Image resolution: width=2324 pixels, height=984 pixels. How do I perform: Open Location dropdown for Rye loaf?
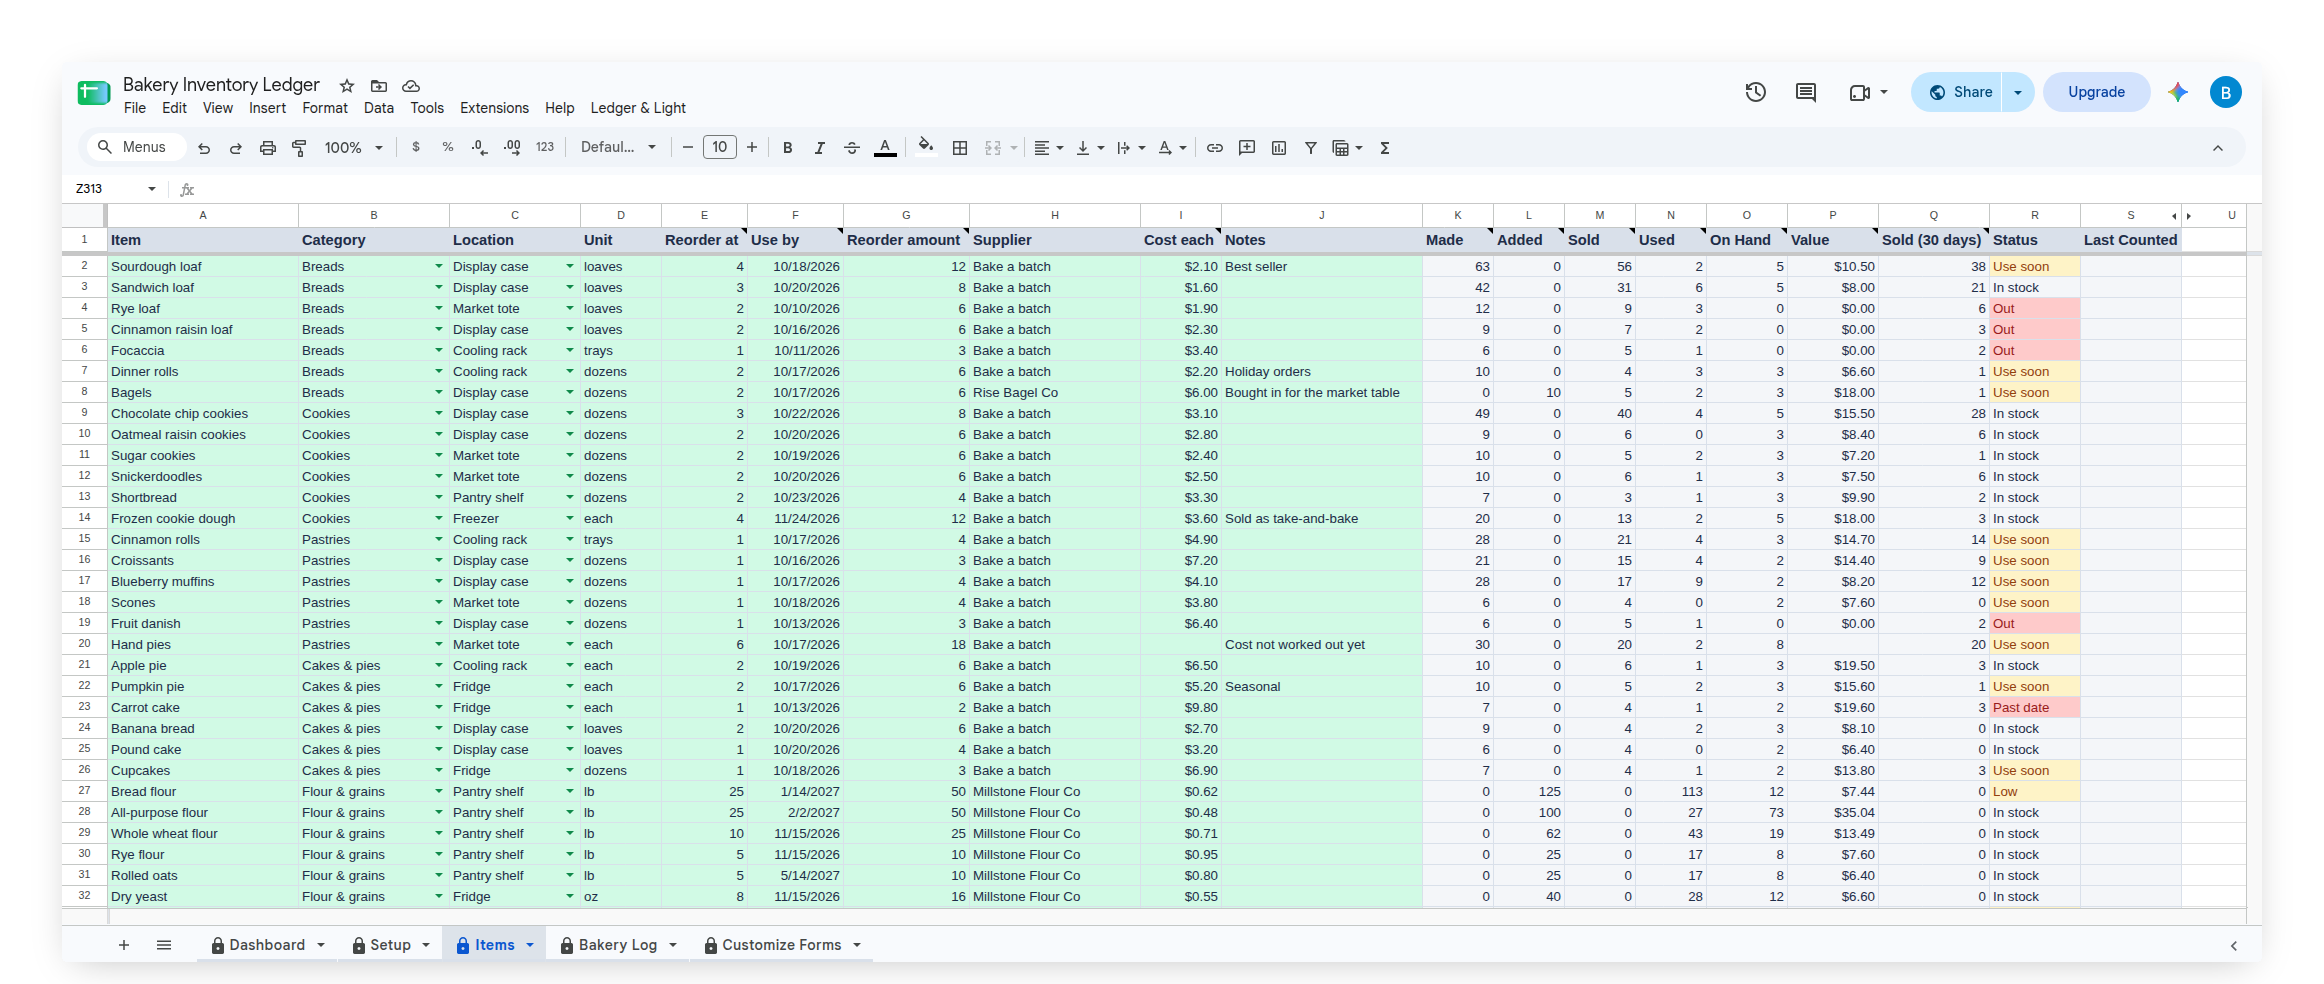point(570,308)
